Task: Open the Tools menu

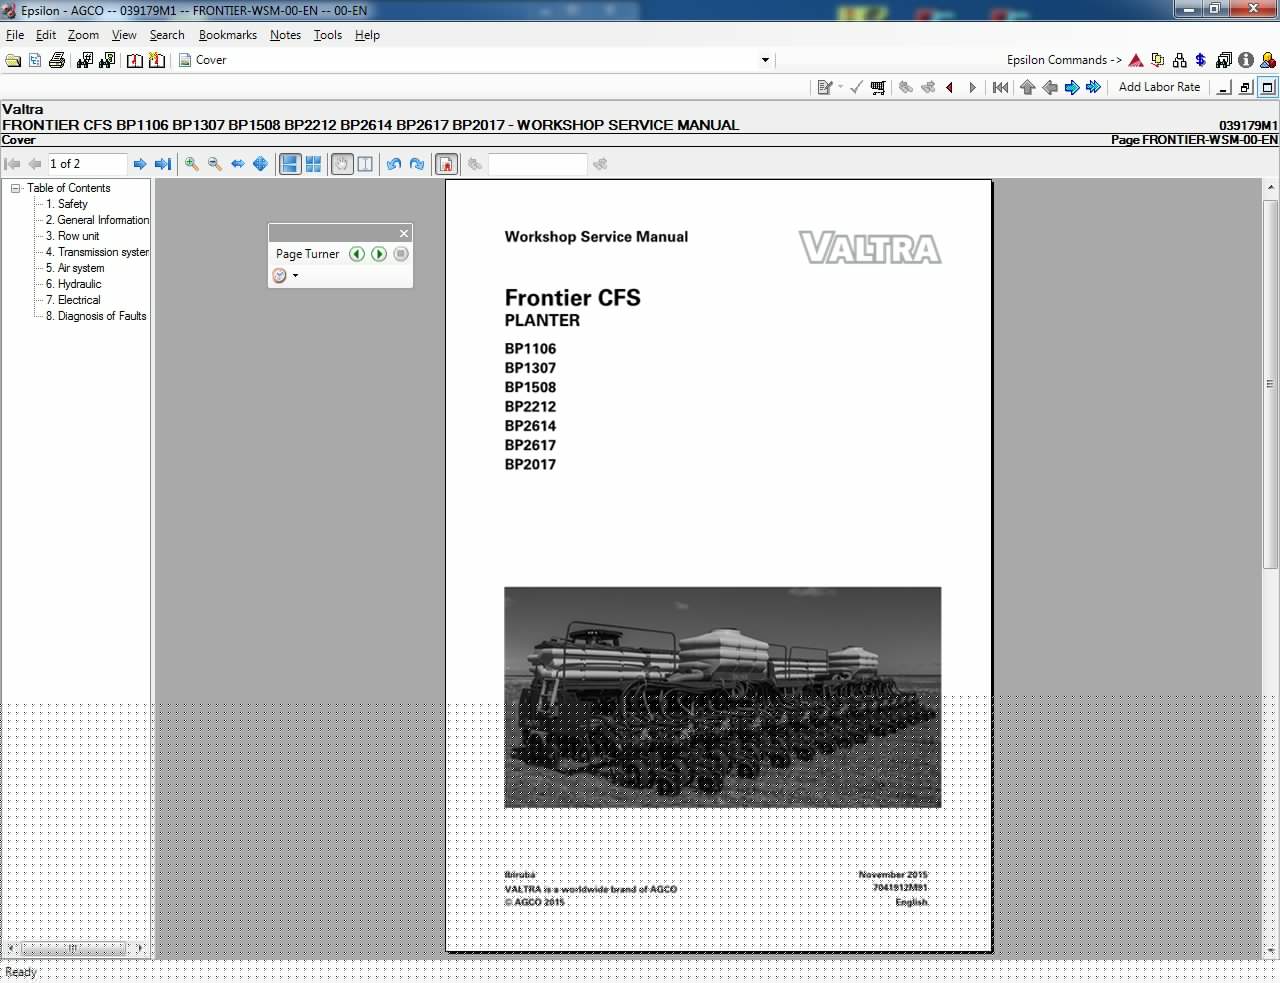Action: (x=328, y=35)
